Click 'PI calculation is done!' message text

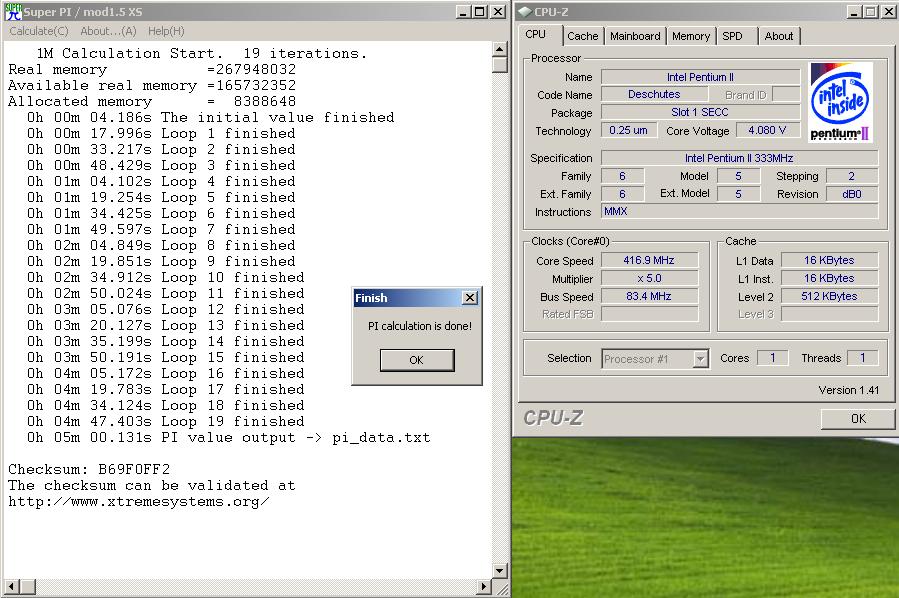tap(420, 326)
